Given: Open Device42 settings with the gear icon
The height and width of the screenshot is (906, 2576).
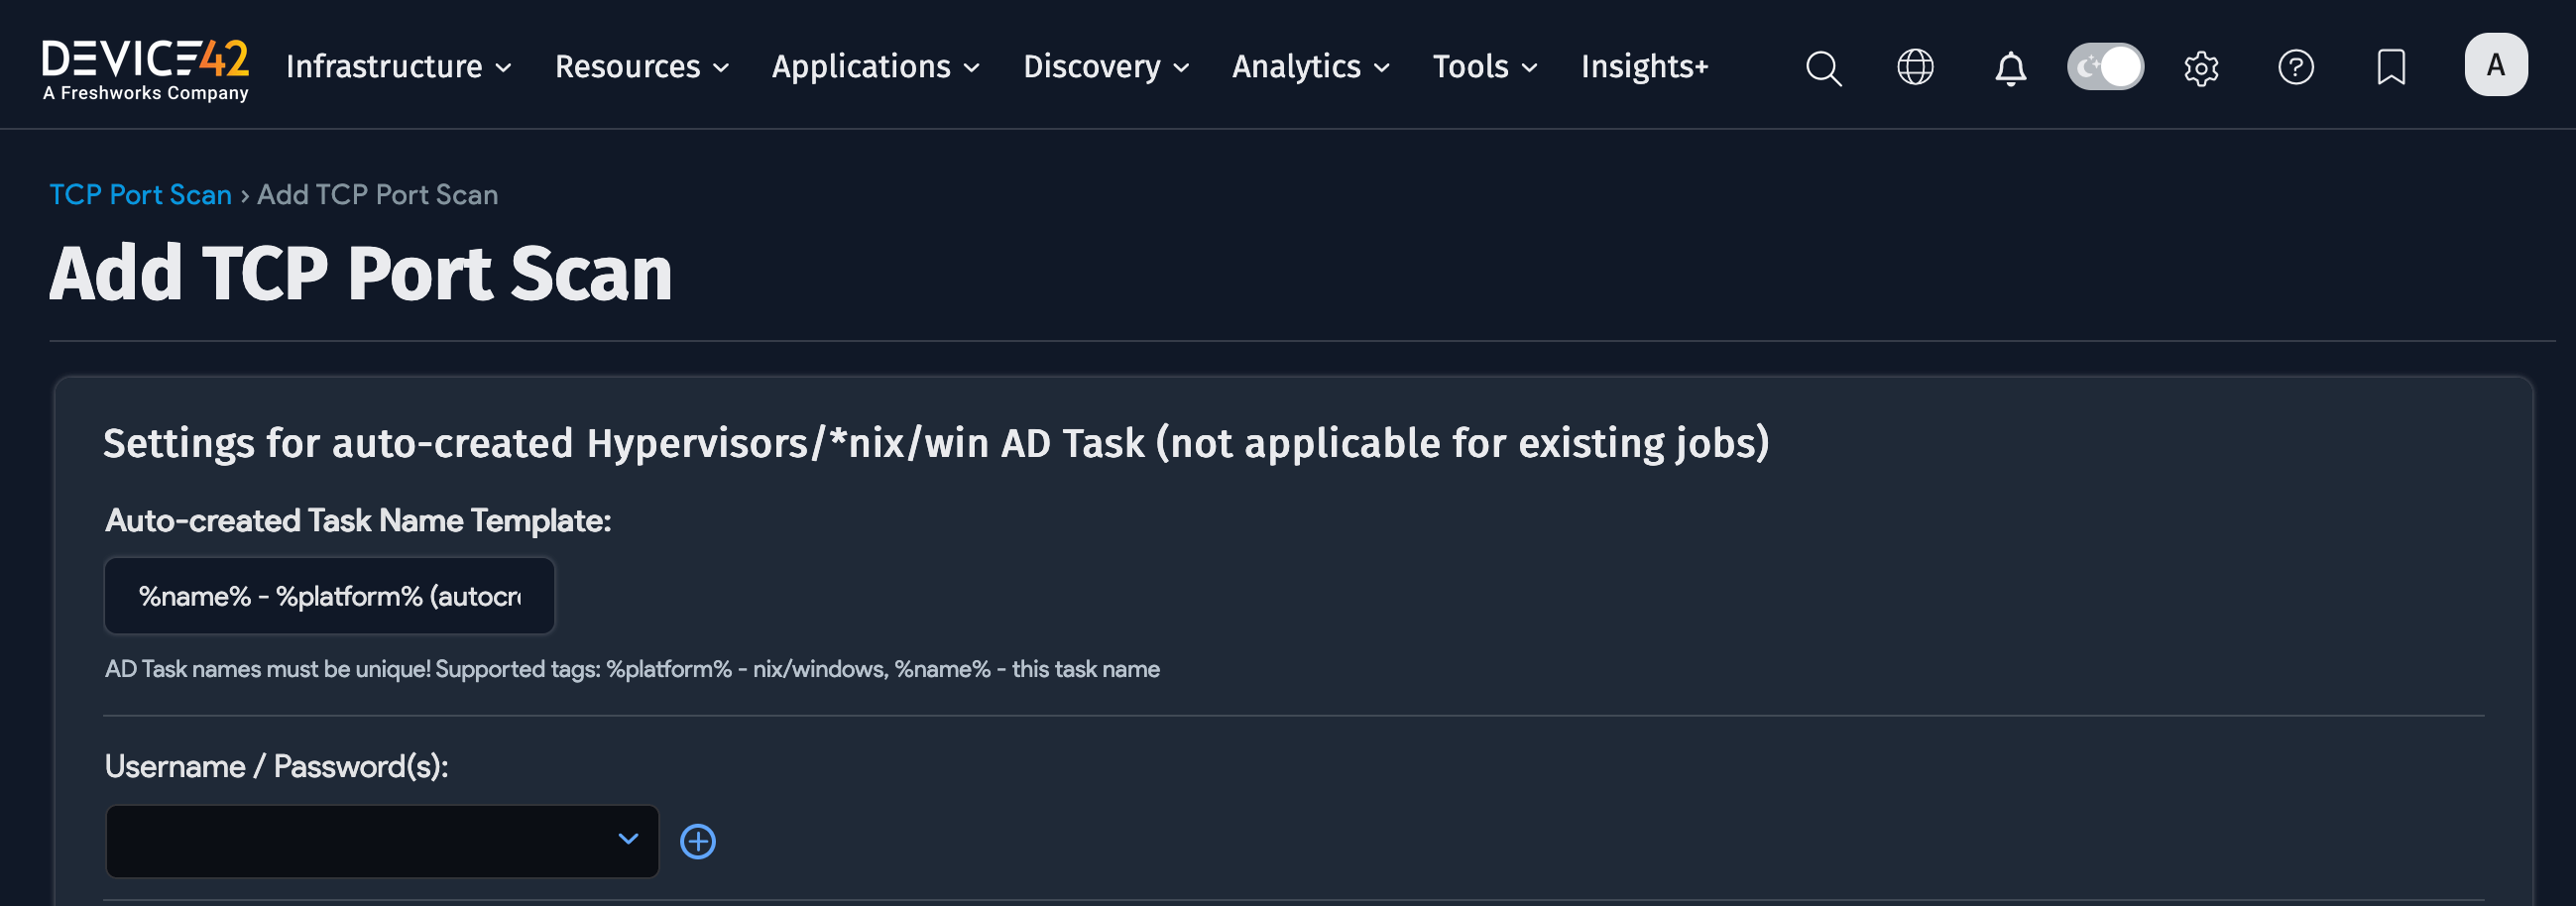Looking at the screenshot, I should pyautogui.click(x=2200, y=68).
